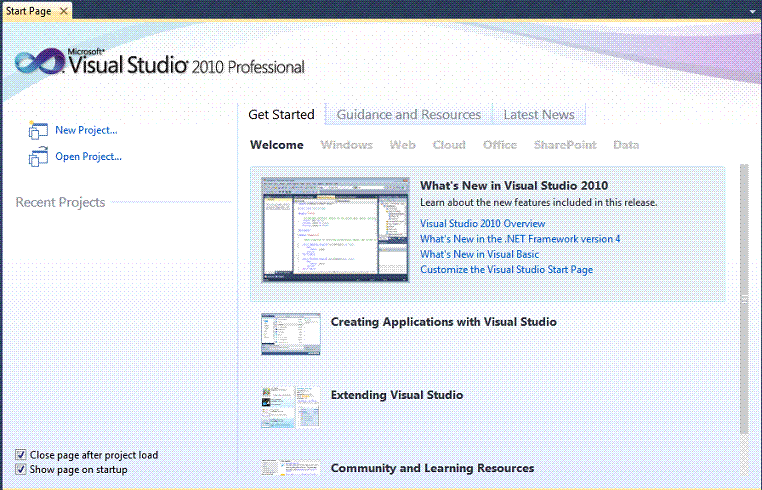Screen dimensions: 762x490
Task: Click the Visual Studio infinity logo
Action: coord(39,62)
